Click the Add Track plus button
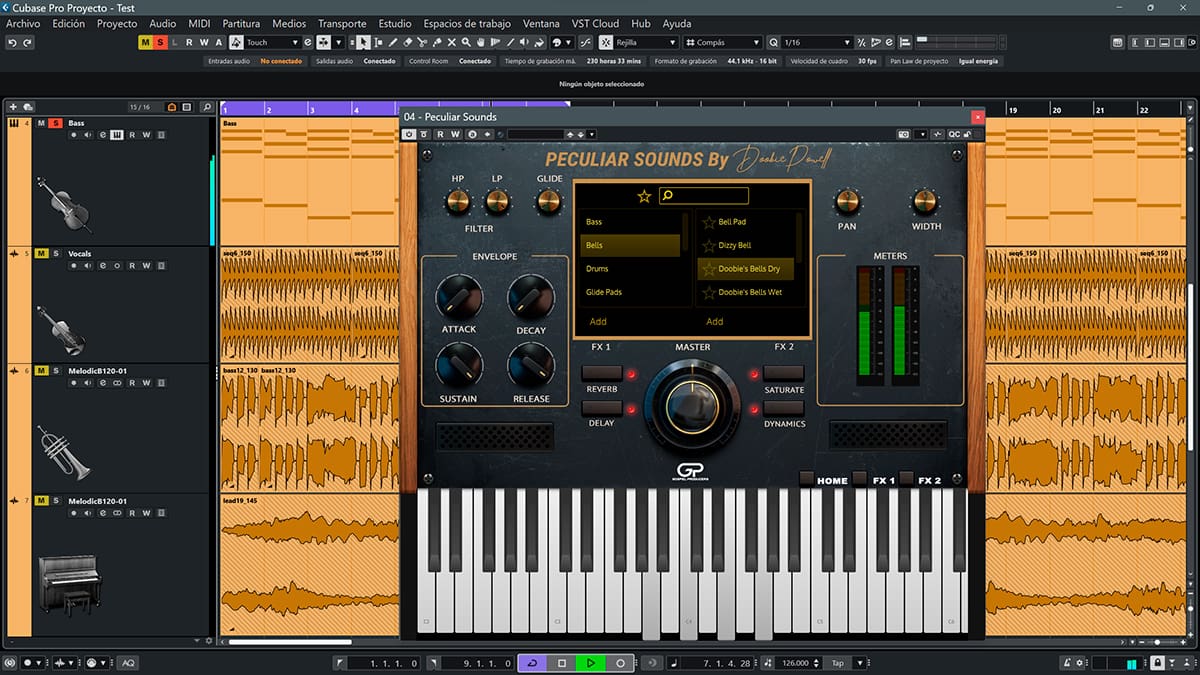1200x675 pixels. [x=13, y=107]
